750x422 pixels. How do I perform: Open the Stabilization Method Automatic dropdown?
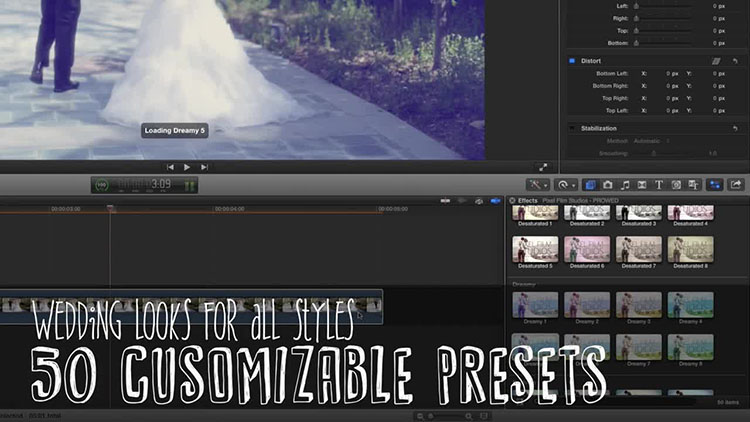[651, 141]
